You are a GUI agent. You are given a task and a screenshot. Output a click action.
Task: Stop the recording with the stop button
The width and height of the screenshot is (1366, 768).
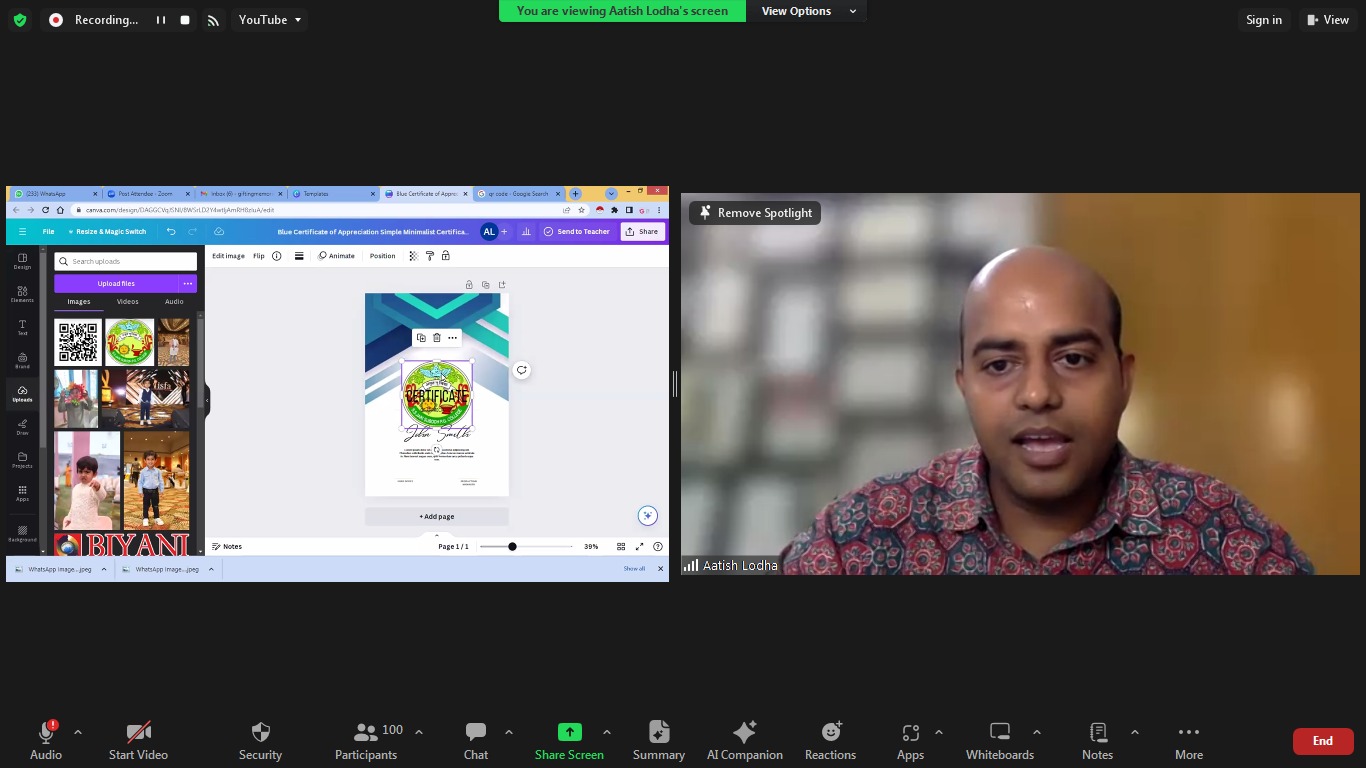pos(185,20)
